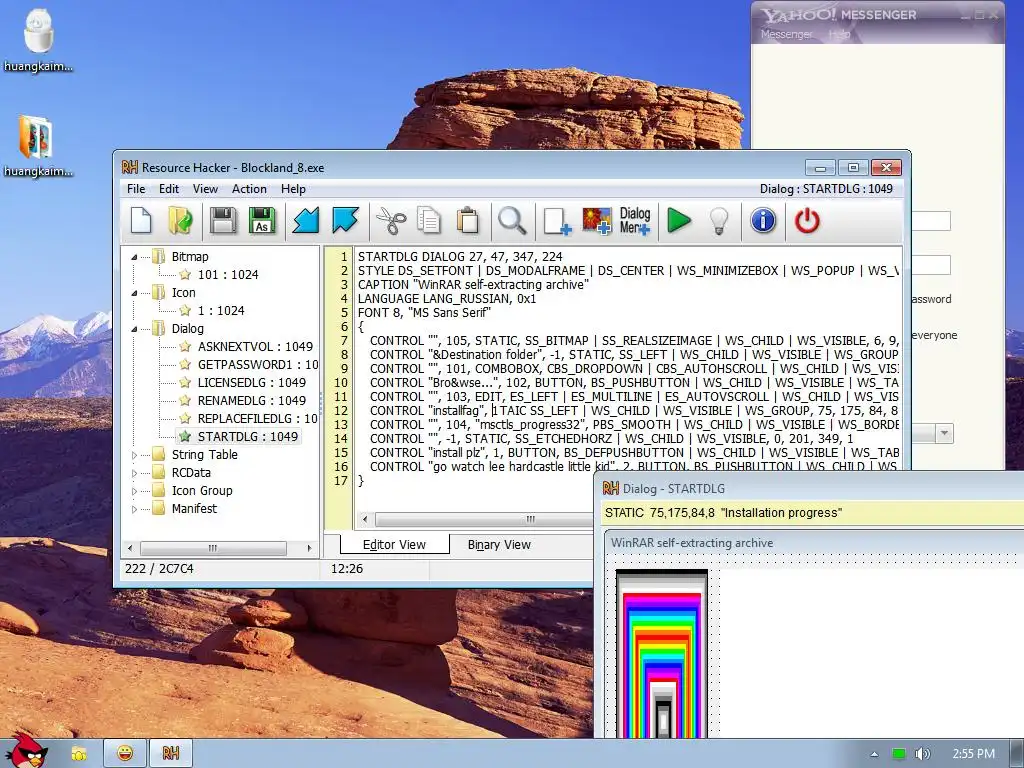Expand the Icon Group node
The height and width of the screenshot is (768, 1024).
[x=135, y=491]
